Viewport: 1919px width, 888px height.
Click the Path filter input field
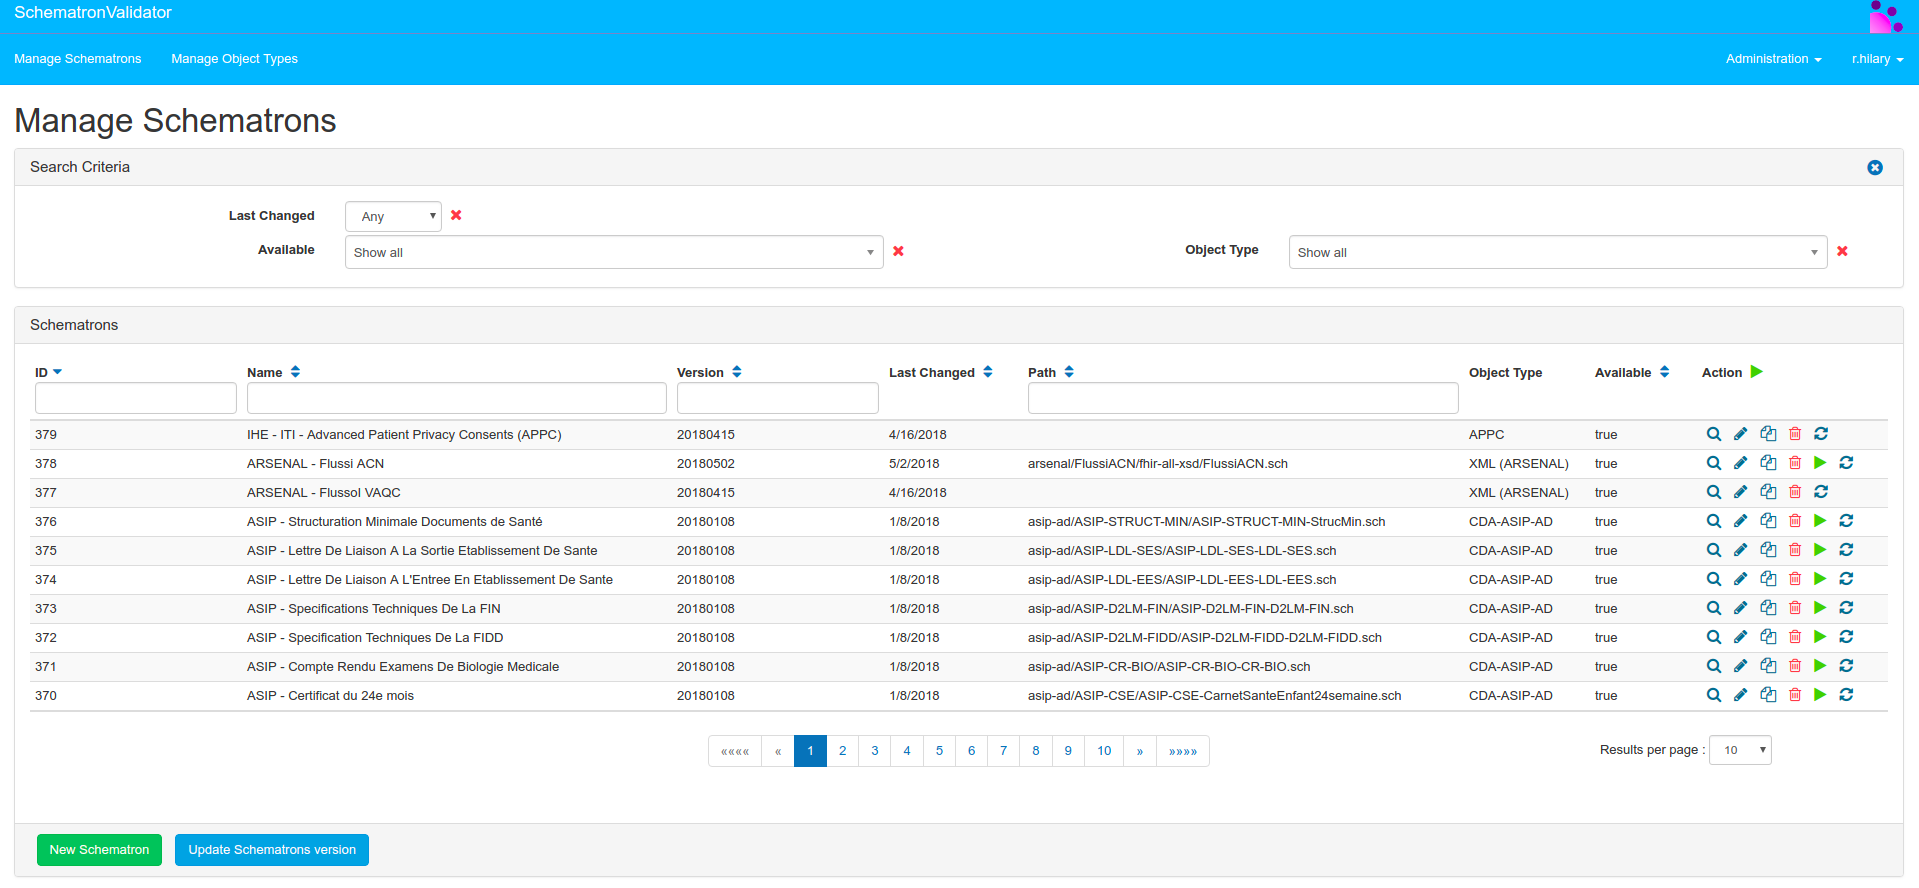(x=1242, y=398)
